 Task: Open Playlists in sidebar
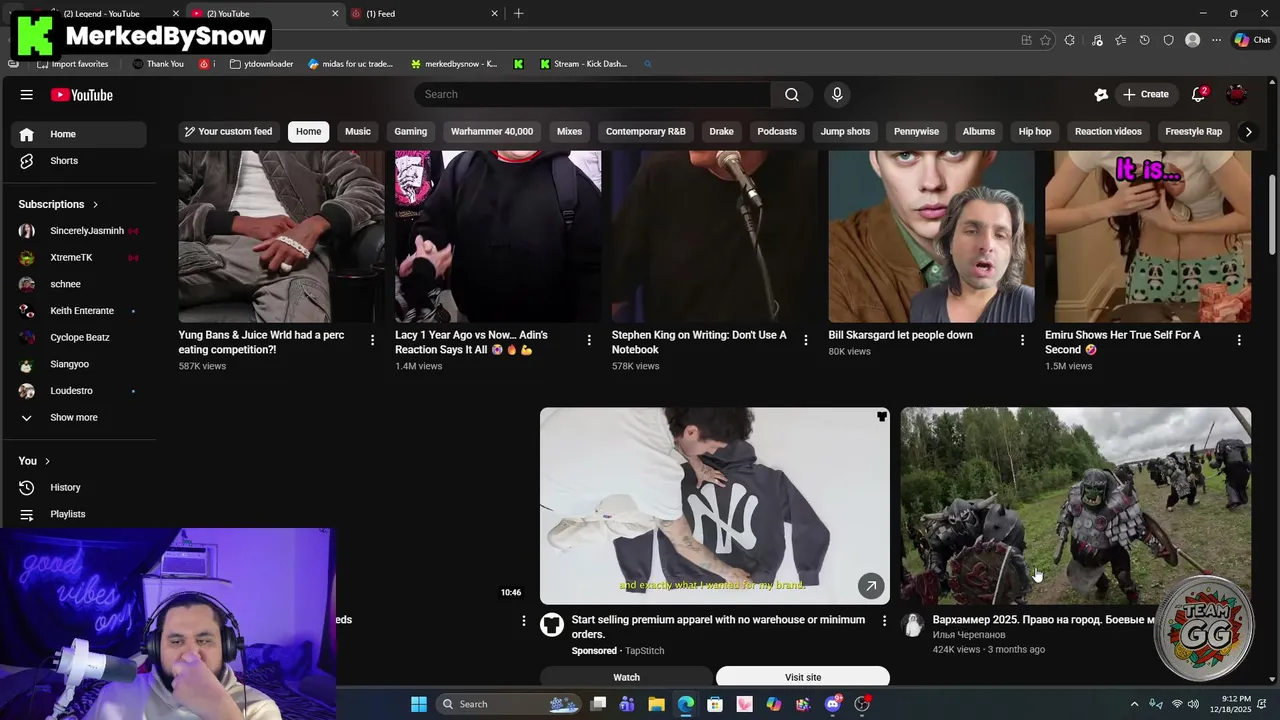(68, 514)
